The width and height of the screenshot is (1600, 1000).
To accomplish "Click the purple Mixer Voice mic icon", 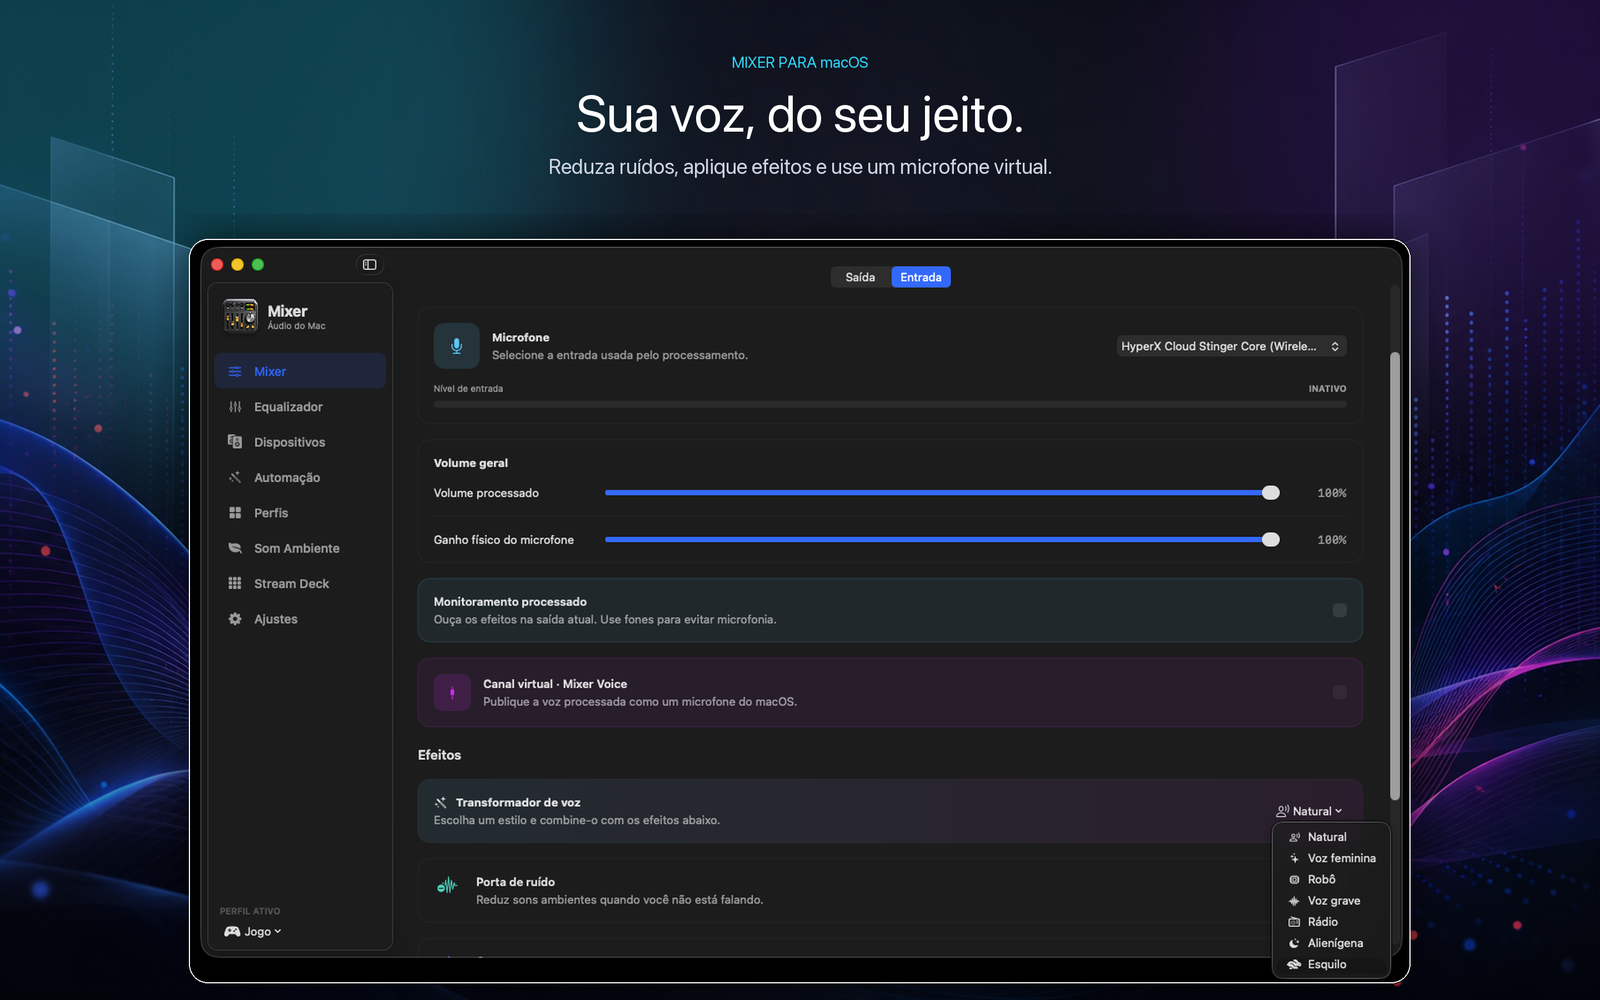I will click(x=452, y=693).
